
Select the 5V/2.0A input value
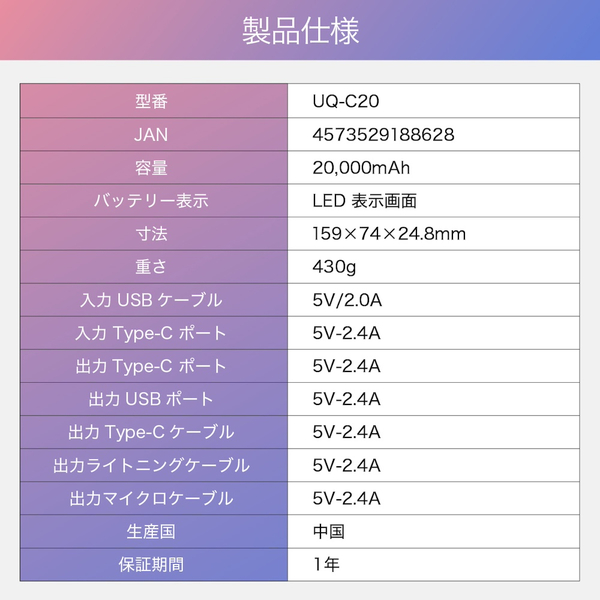click(347, 299)
